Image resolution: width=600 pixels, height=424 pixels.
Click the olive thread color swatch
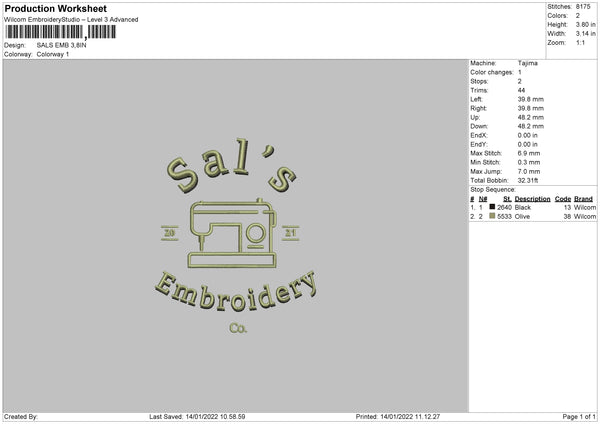click(x=492, y=216)
